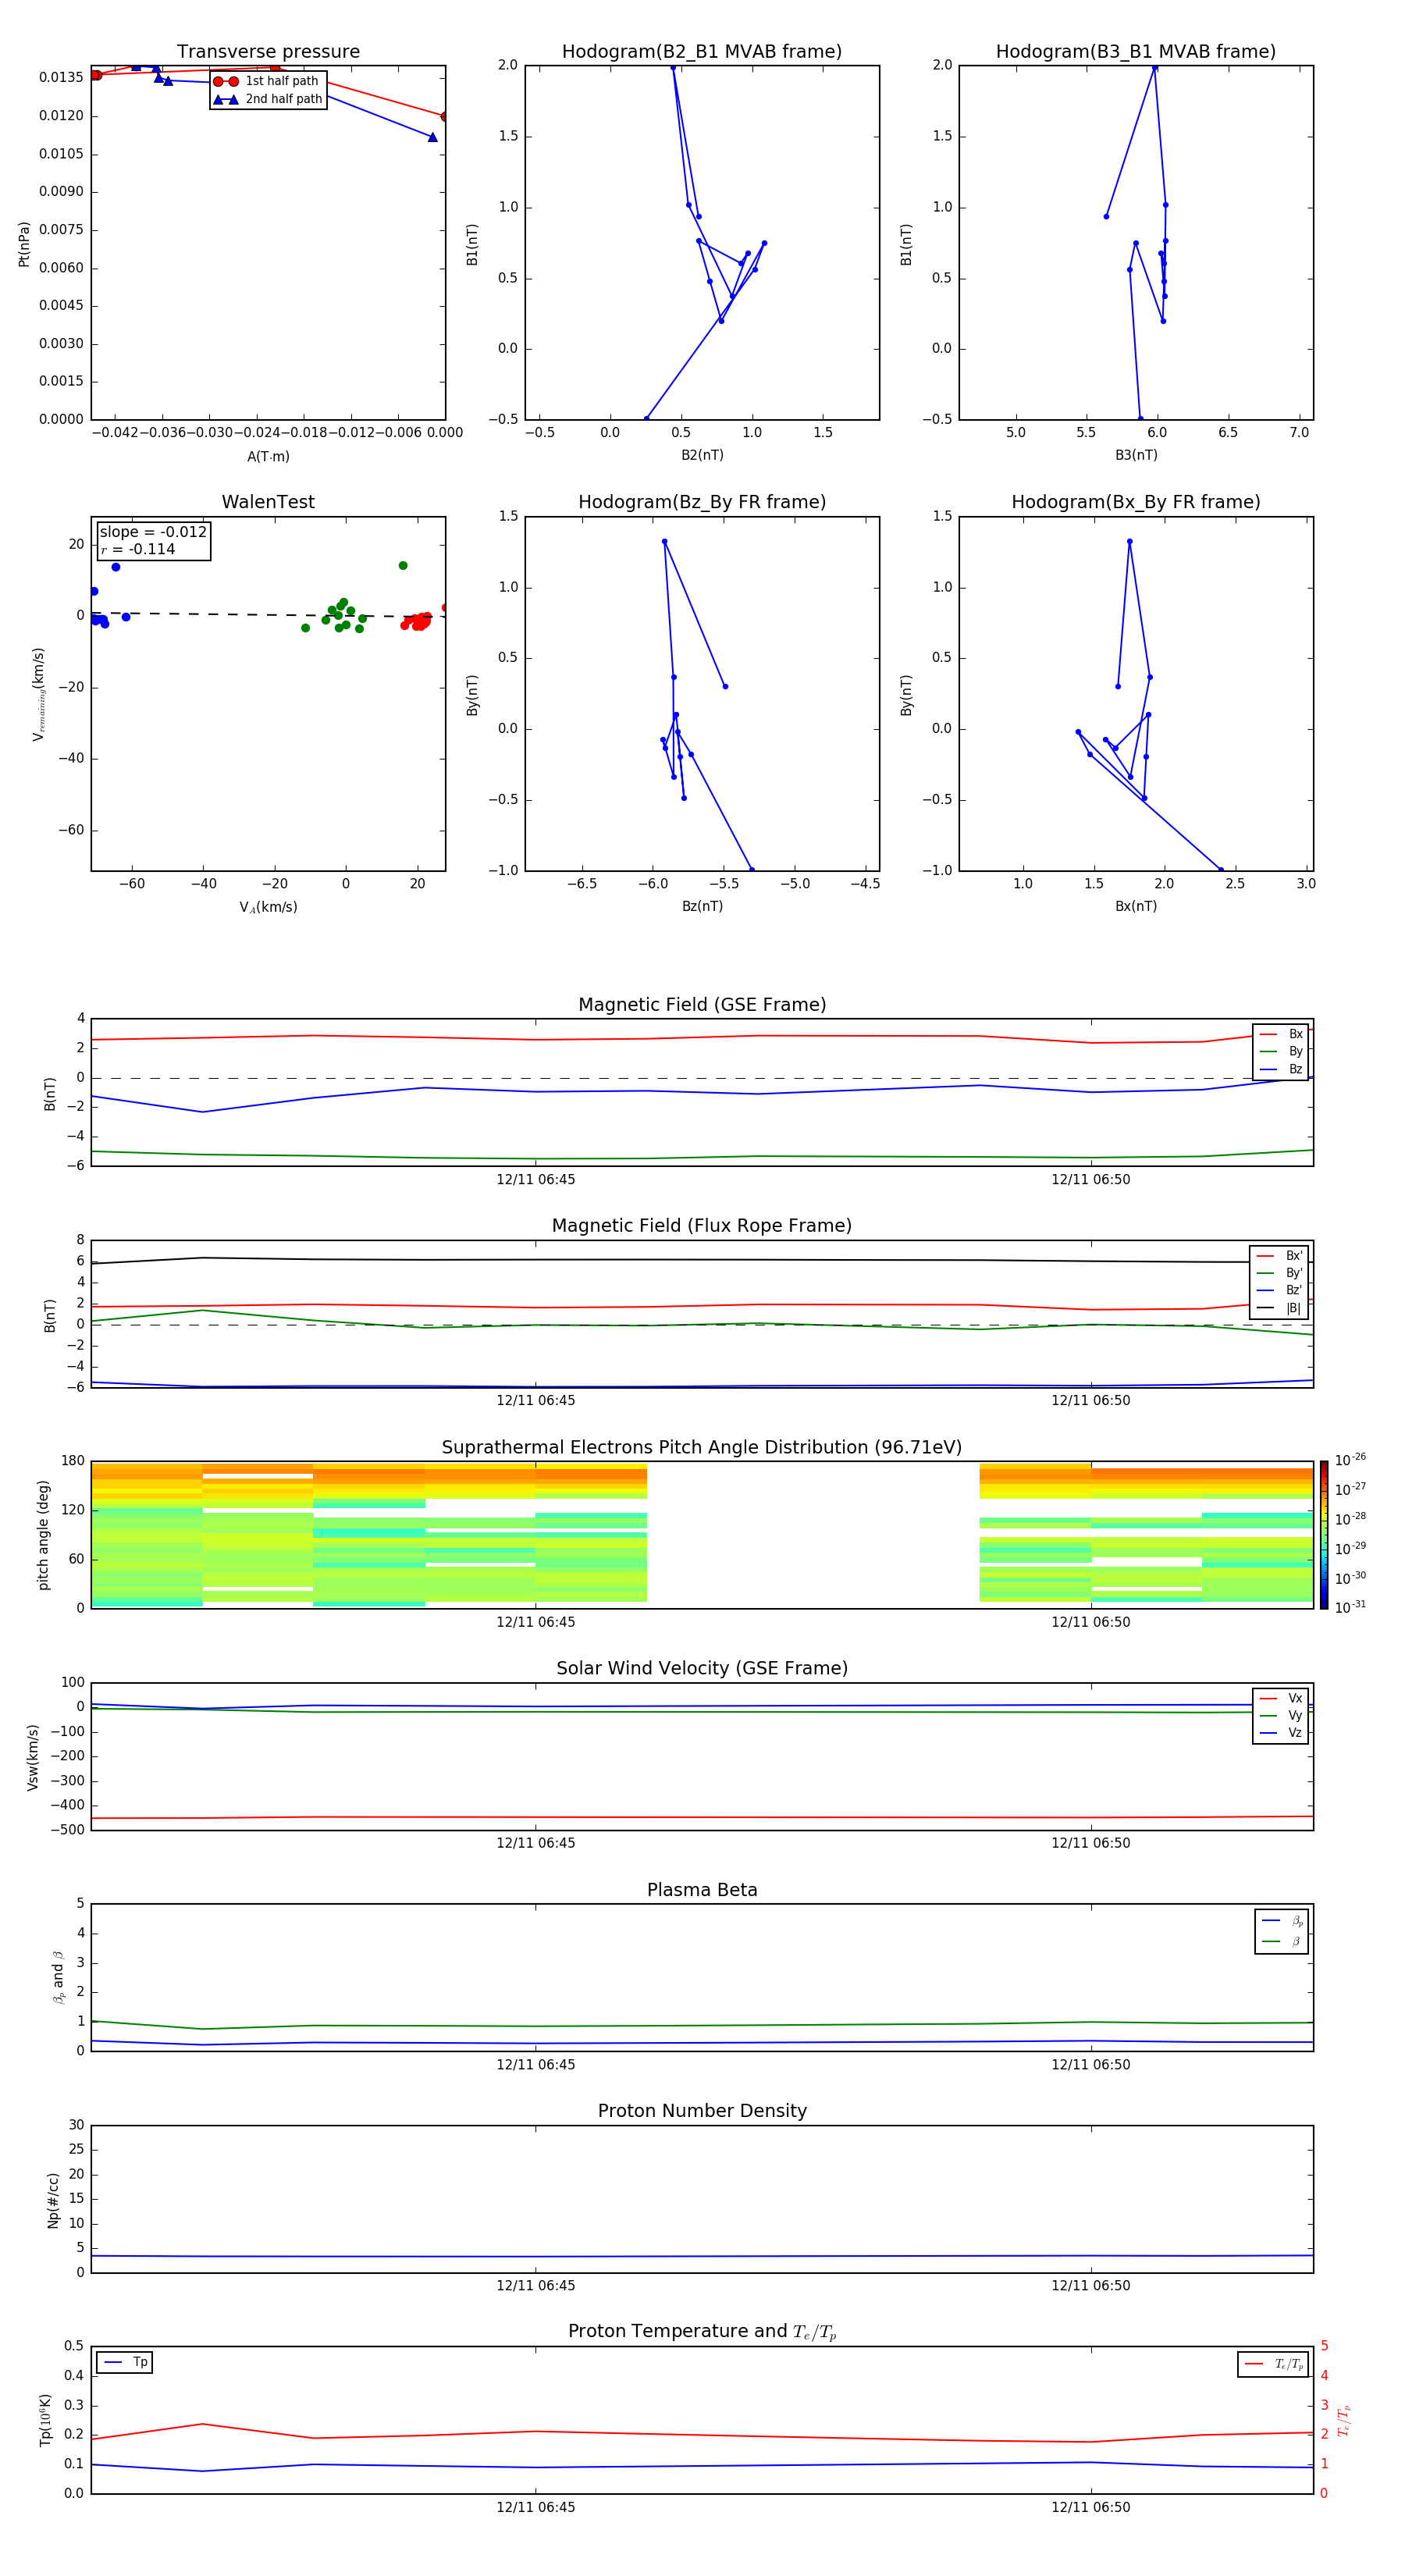
Task: Click the "Hodogram(Bz_By FR frame)" title
Action: [x=702, y=502]
